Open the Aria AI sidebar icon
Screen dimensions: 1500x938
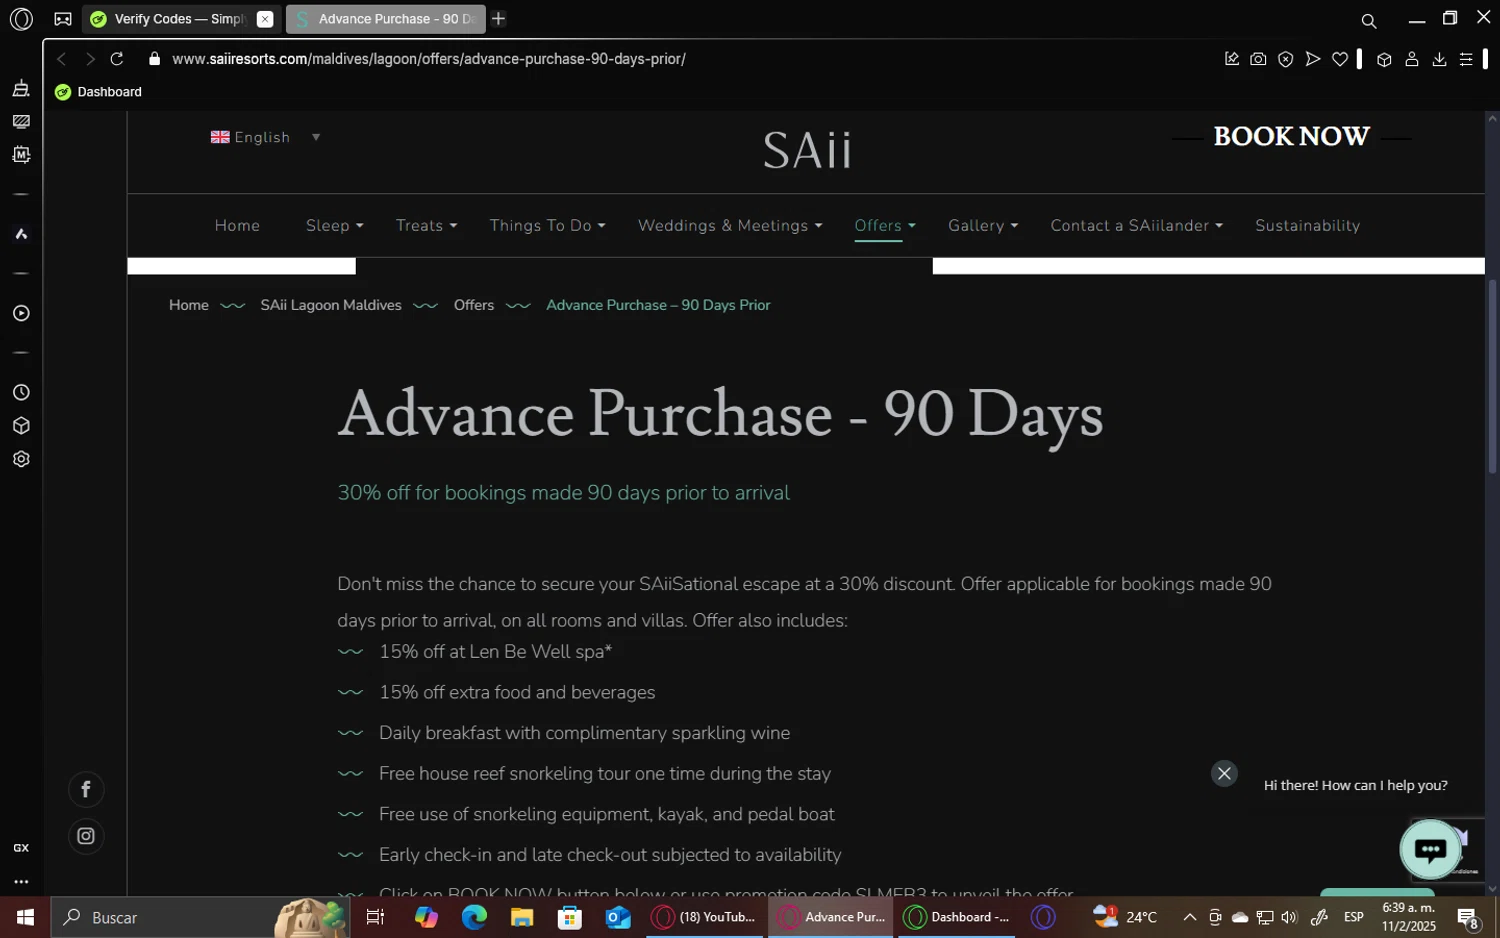[21, 234]
